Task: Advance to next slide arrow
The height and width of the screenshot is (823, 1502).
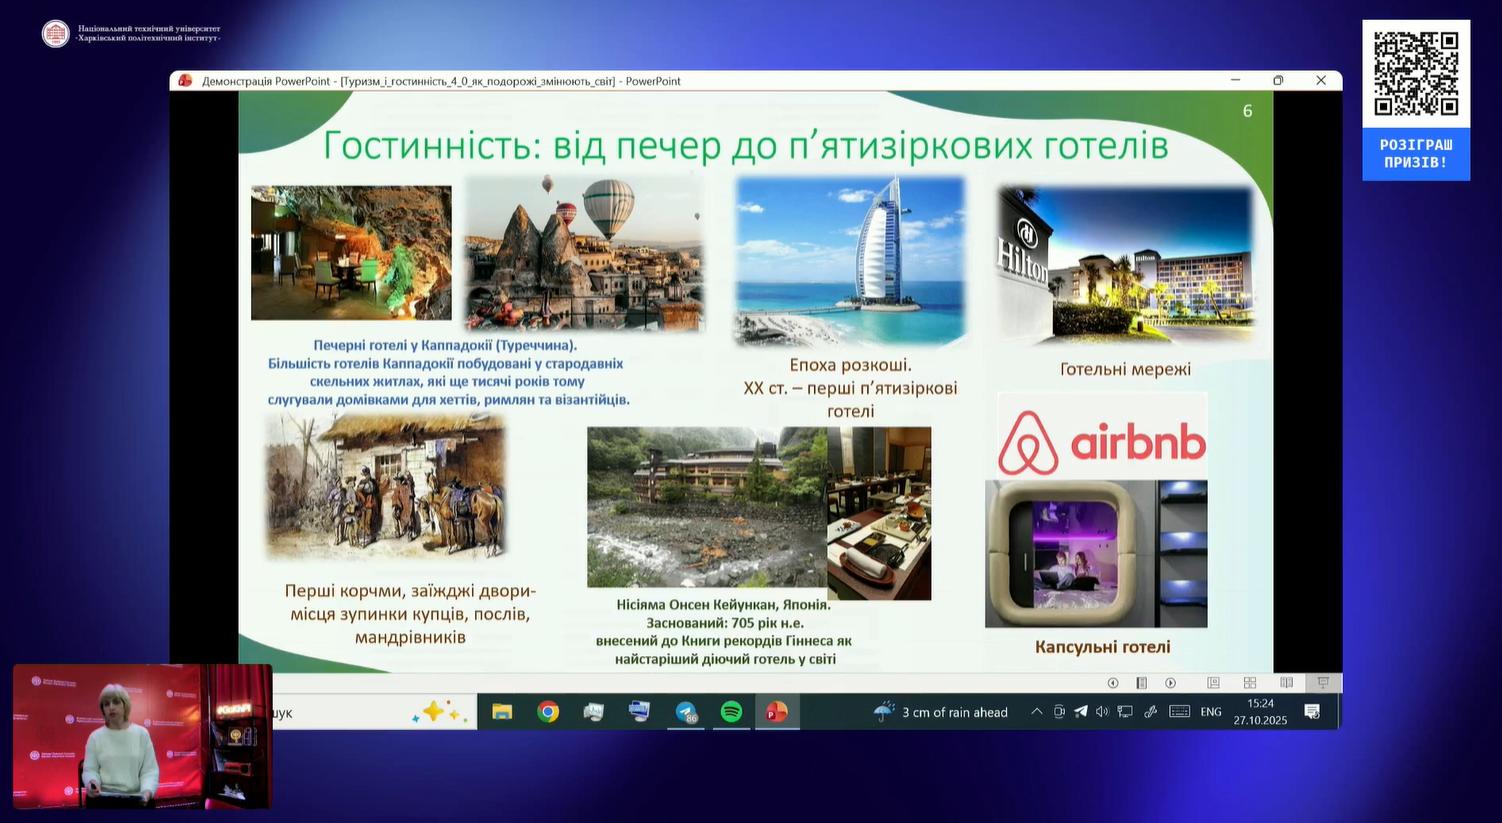Action: 1171,683
